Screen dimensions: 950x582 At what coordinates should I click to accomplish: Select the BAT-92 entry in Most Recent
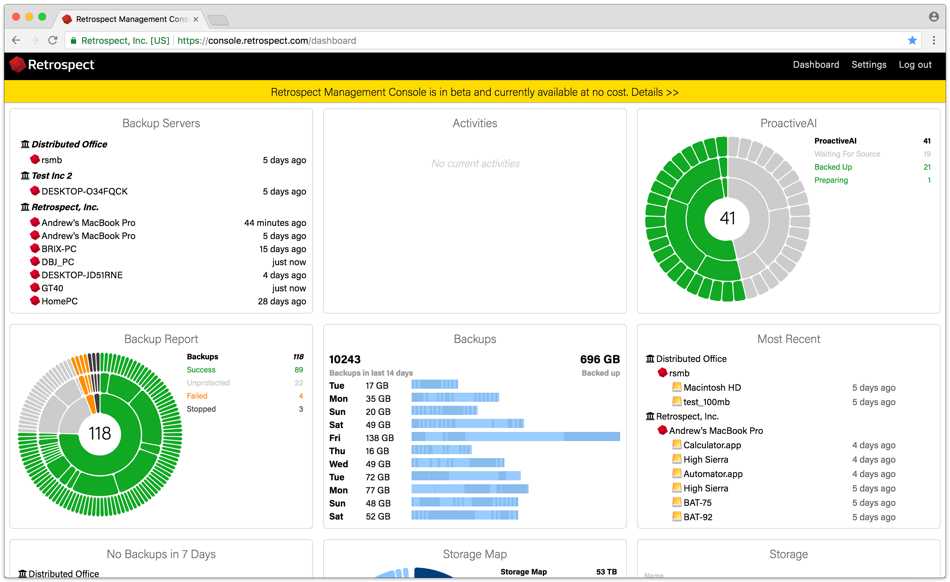pyautogui.click(x=783, y=517)
